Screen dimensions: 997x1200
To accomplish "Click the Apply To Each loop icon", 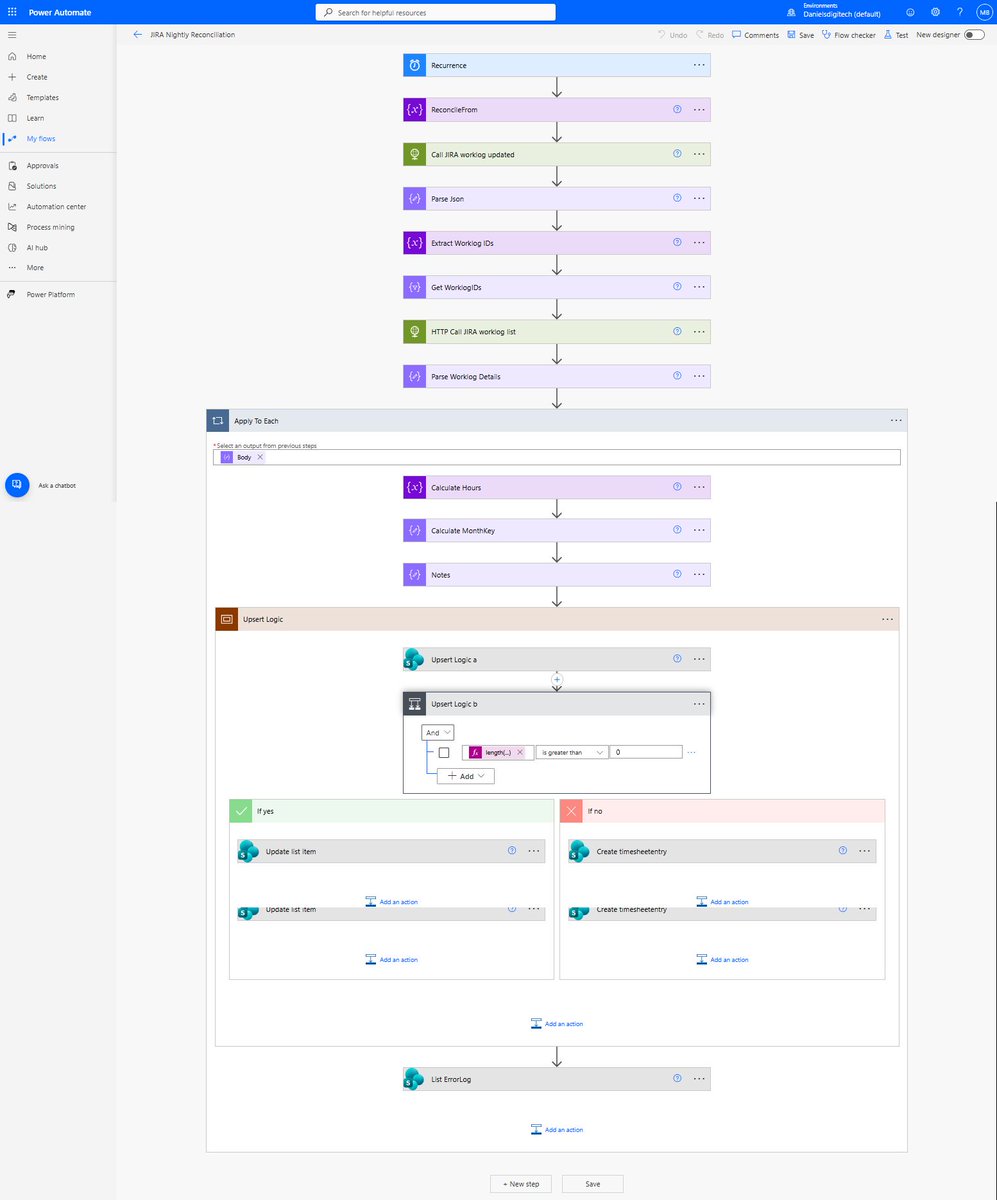I will (x=218, y=421).
